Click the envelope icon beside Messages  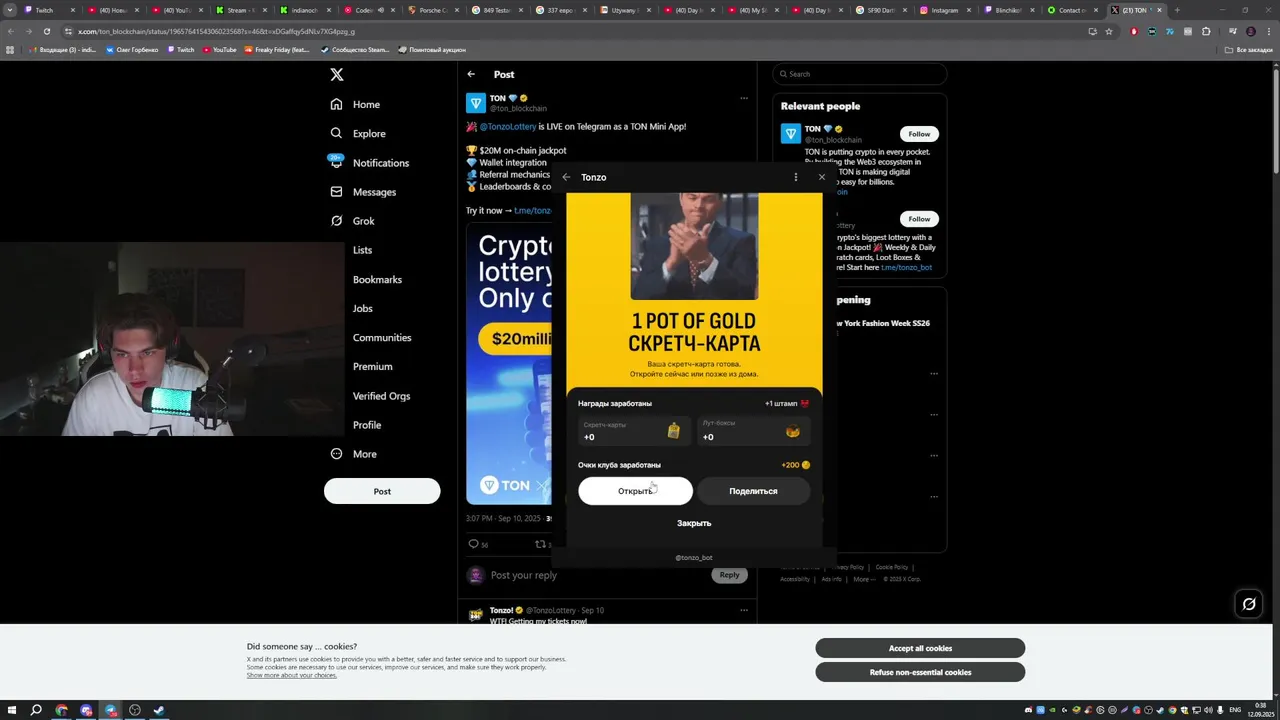[336, 192]
